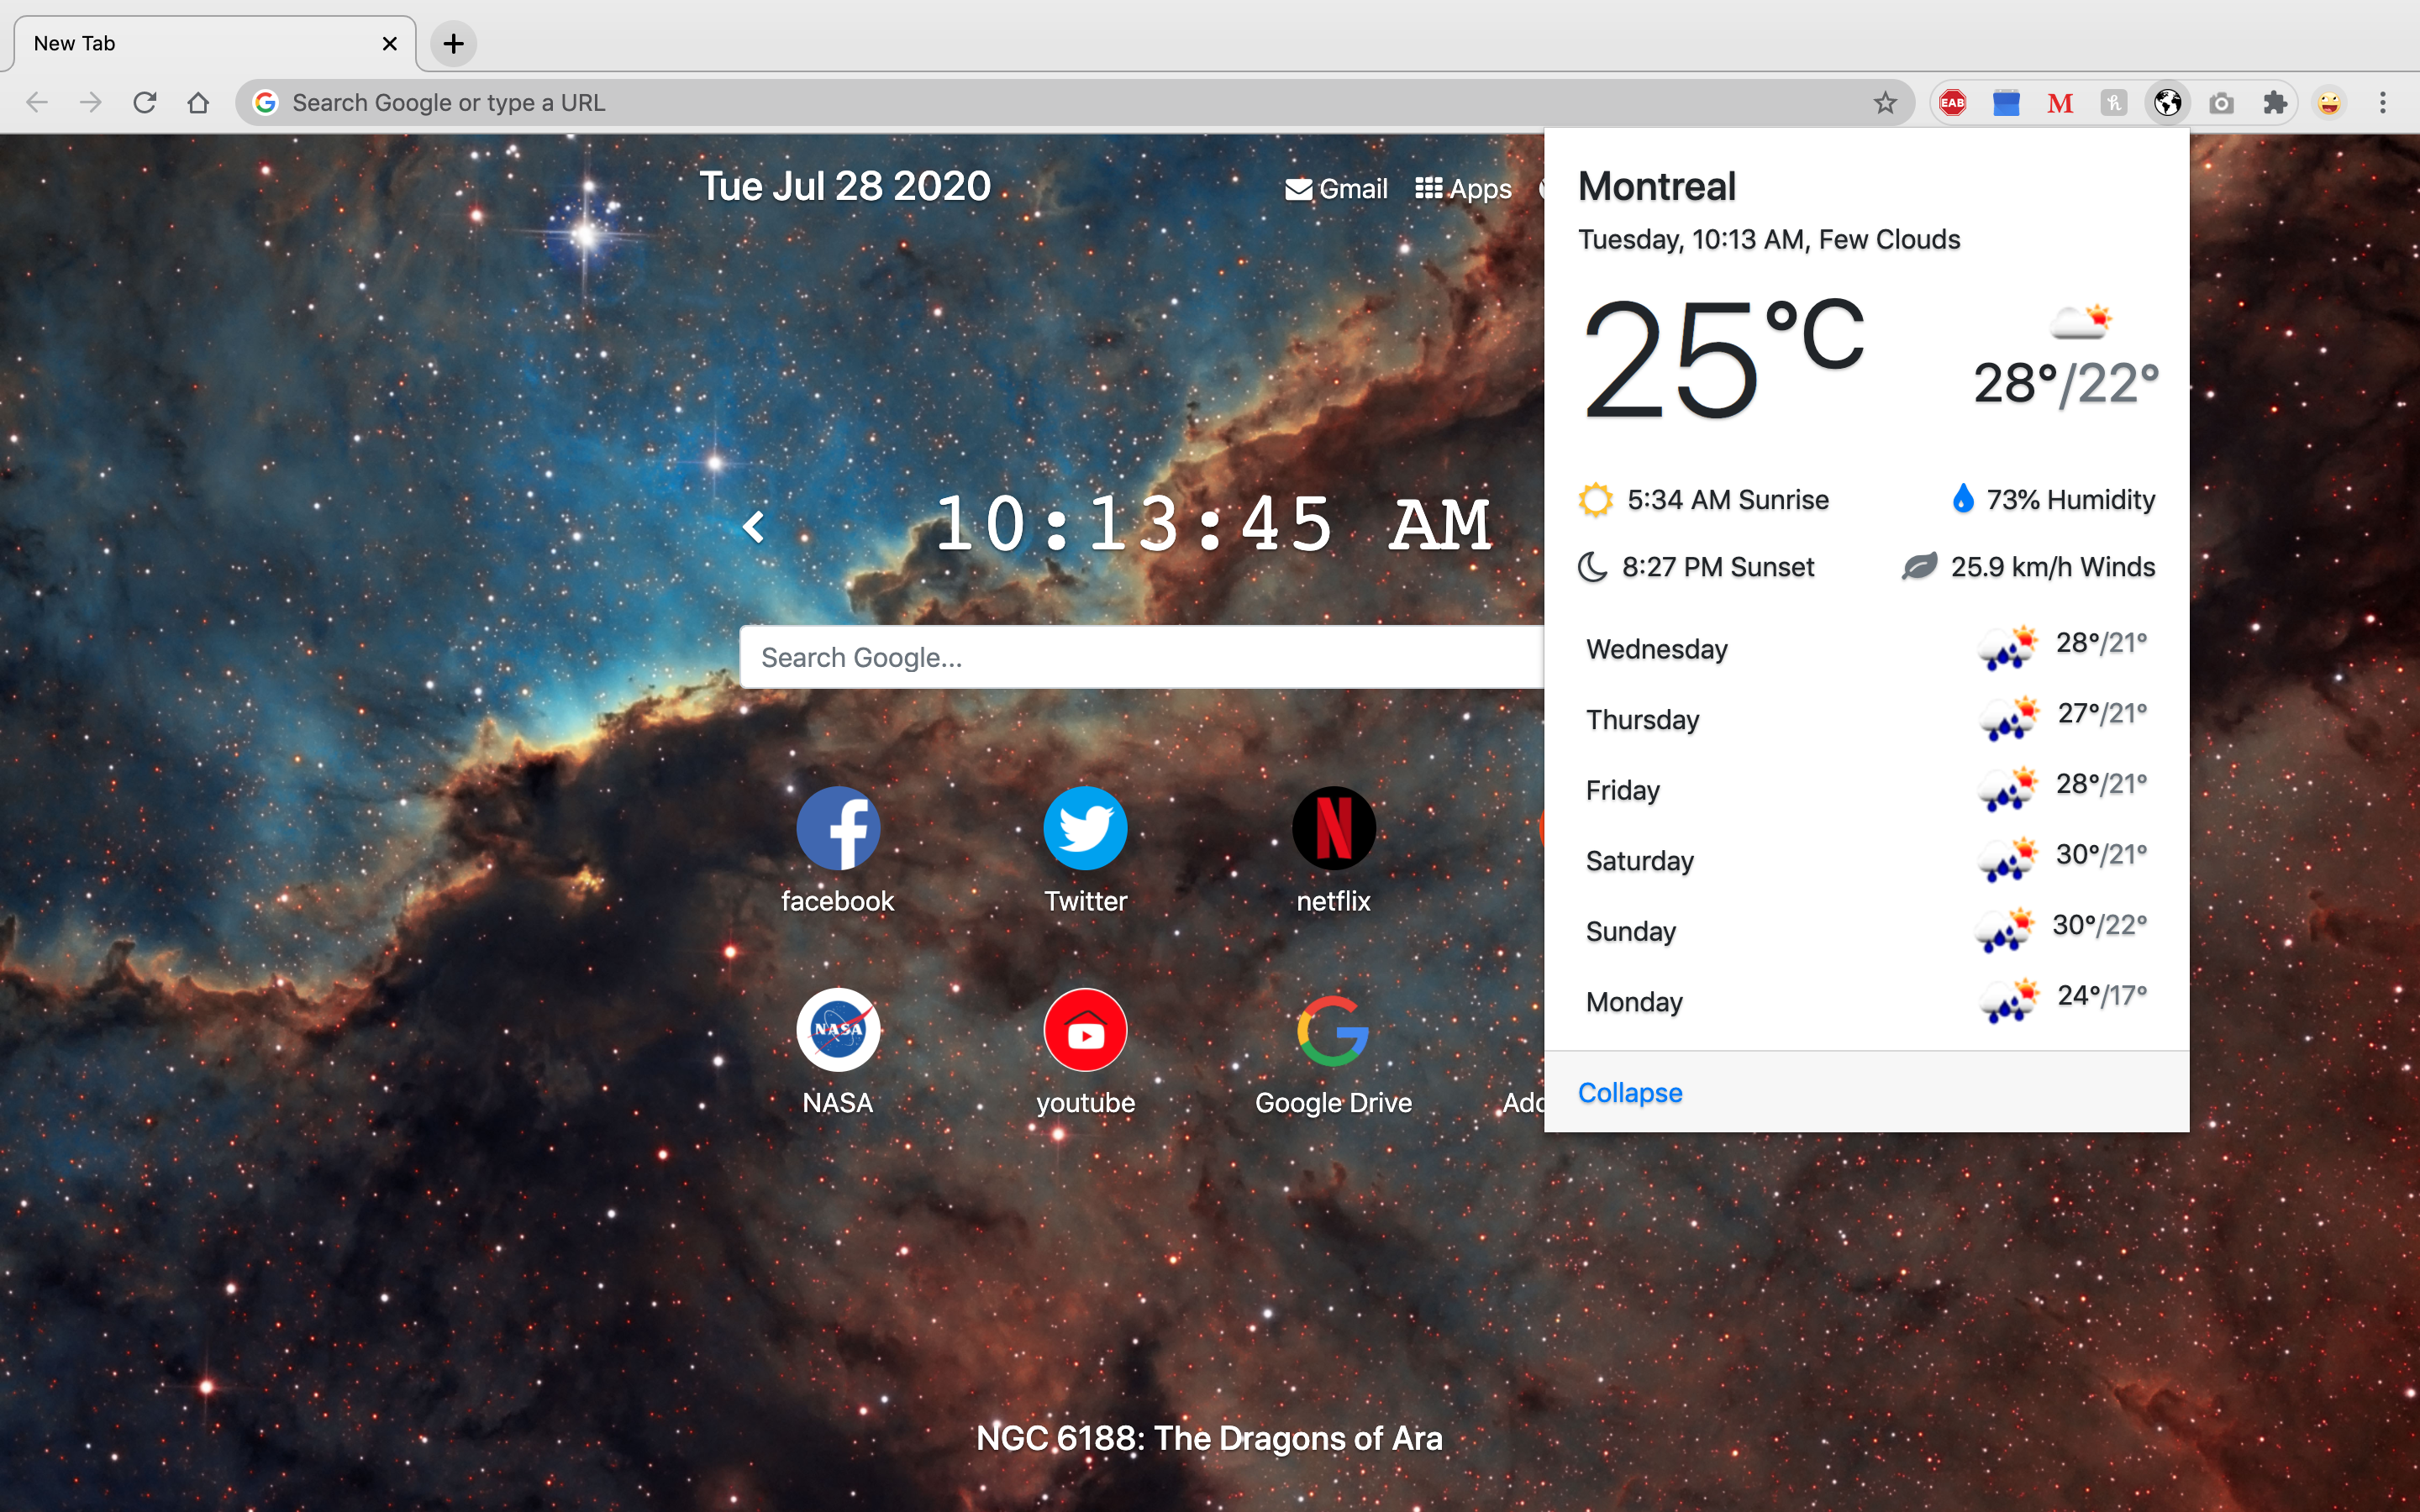The image size is (2420, 1512).
Task: Open the Twitter shortcut icon
Action: point(1085,828)
